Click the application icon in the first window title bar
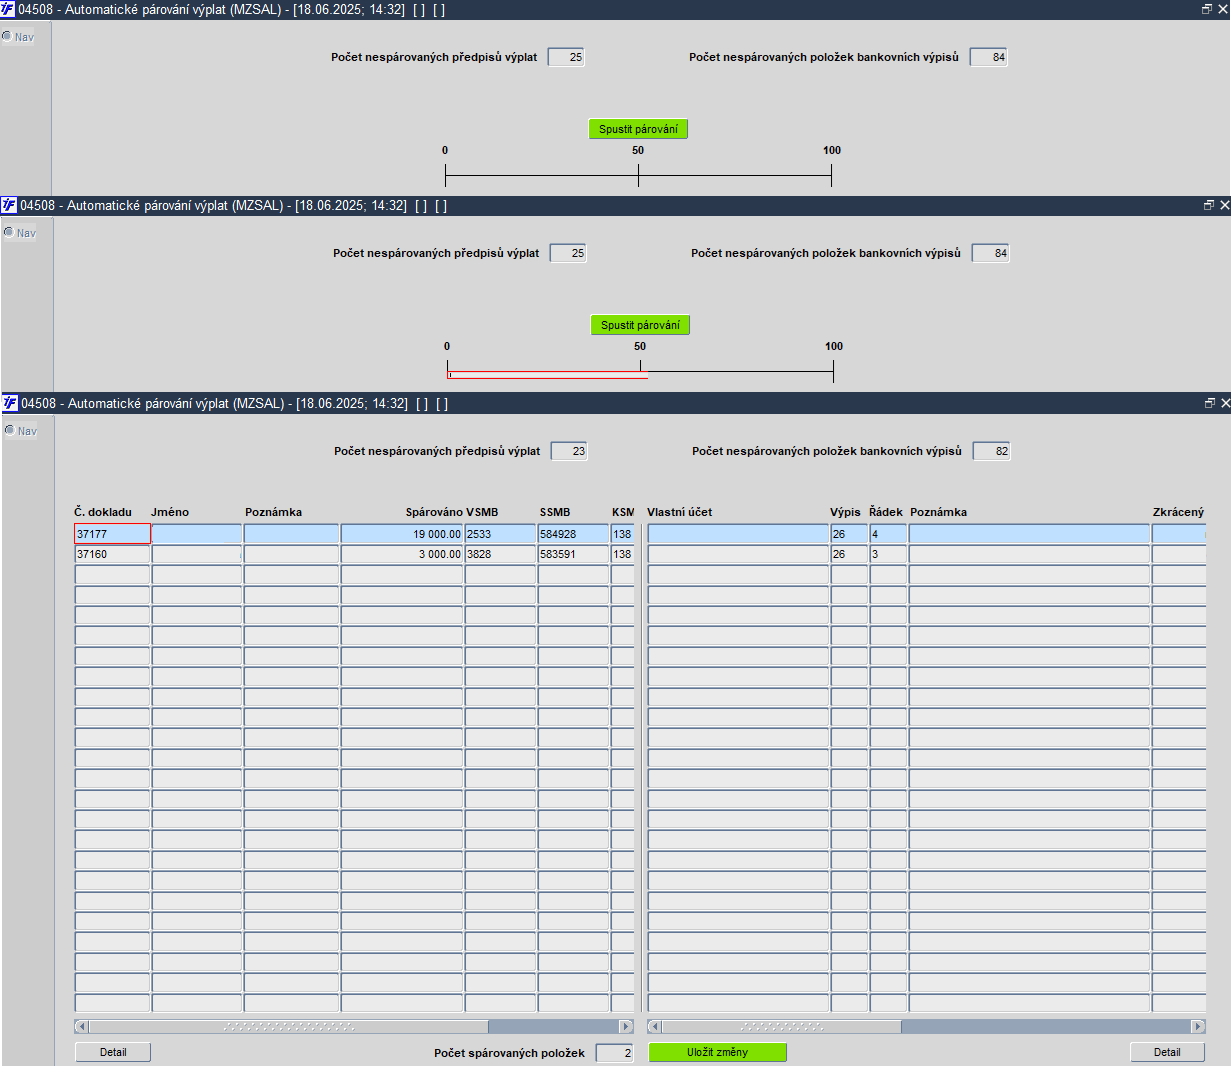Viewport: 1231px width, 1066px height. click(x=8, y=9)
